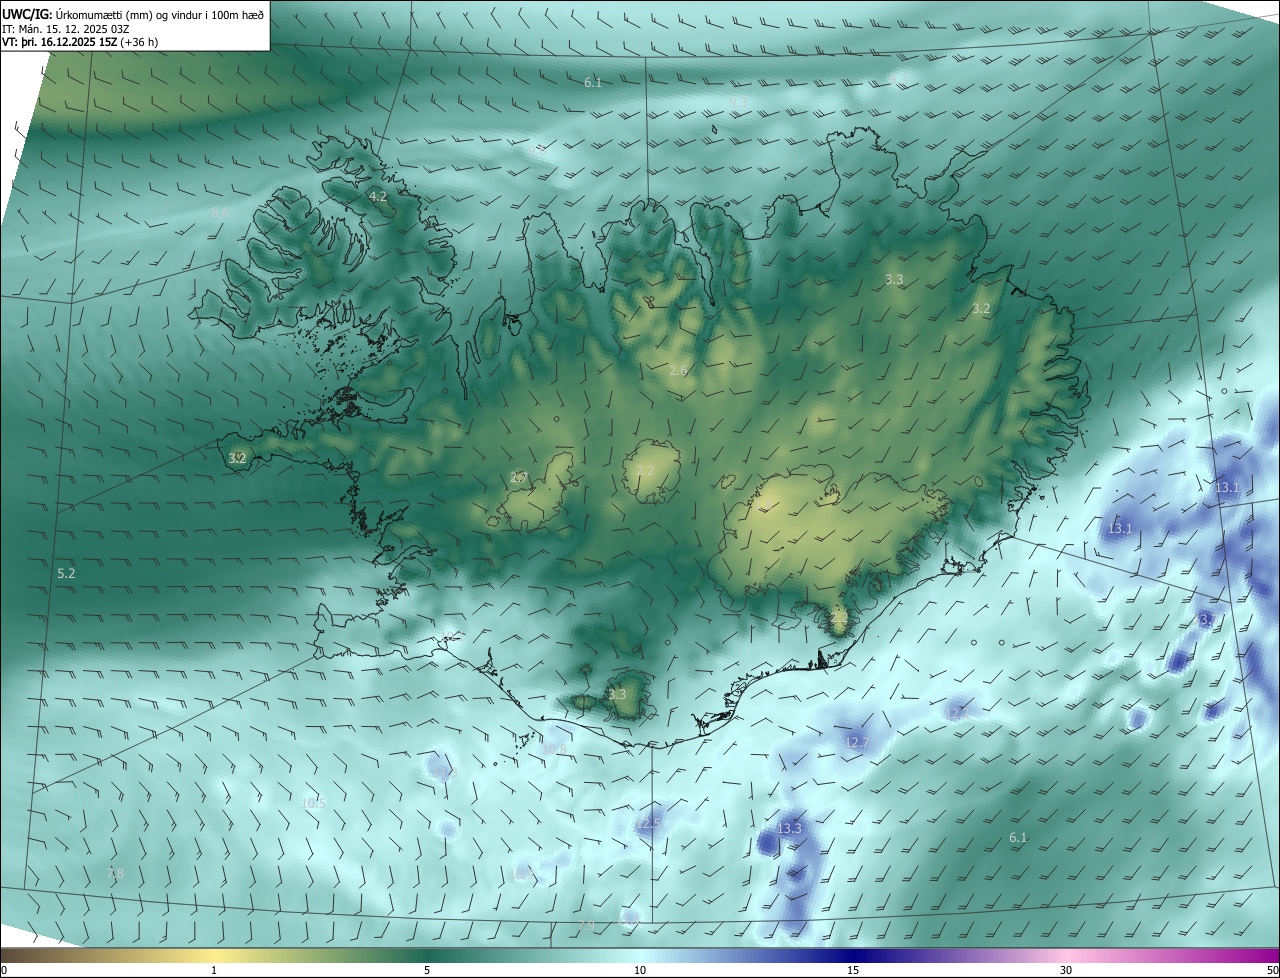
Task: Click the 3.3 value in northeast Iceland
Action: point(894,280)
